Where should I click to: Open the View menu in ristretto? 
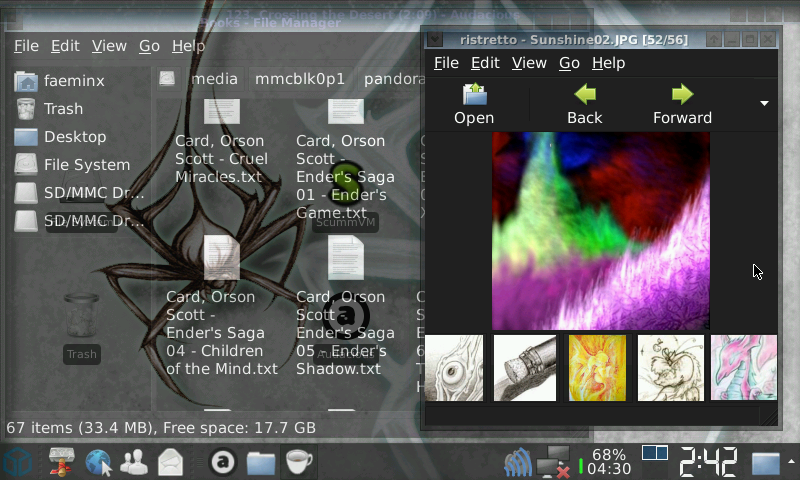click(x=528, y=63)
